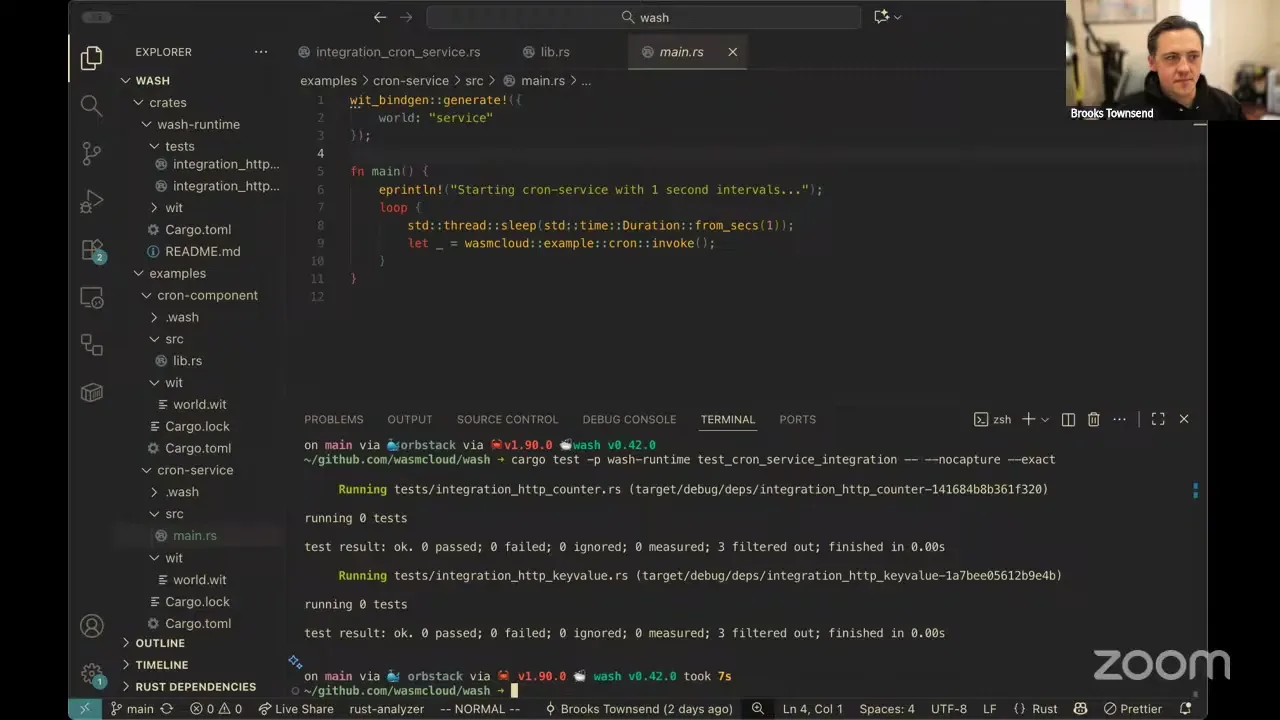The image size is (1280, 720).
Task: Click the sparkle icon beside terminal prompt
Action: tap(295, 662)
